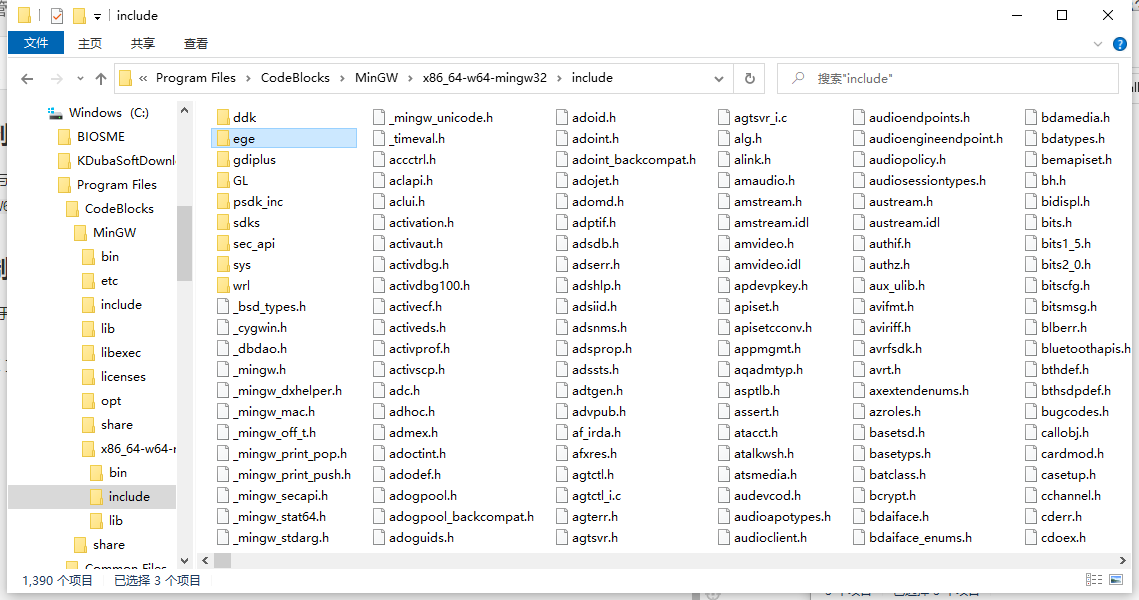This screenshot has width=1139, height=600.
Task: Click the tree pane scroll down arrow
Action: 185,561
